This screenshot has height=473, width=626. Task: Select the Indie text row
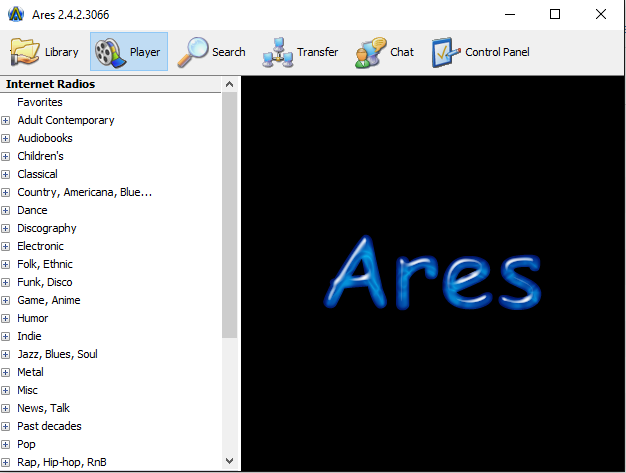click(29, 336)
